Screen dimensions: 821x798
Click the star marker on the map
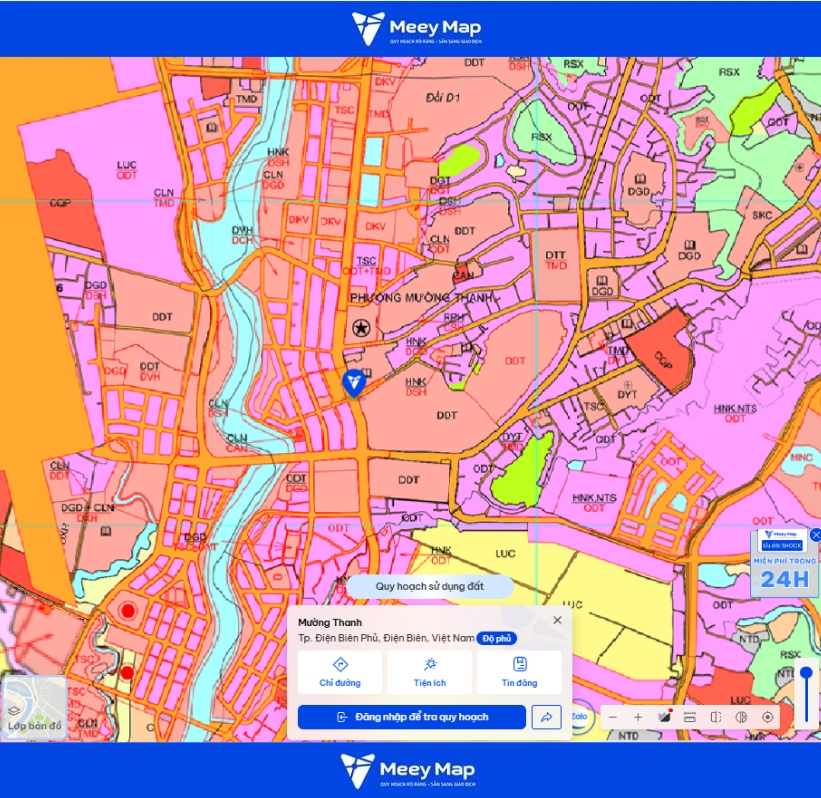[x=361, y=328]
